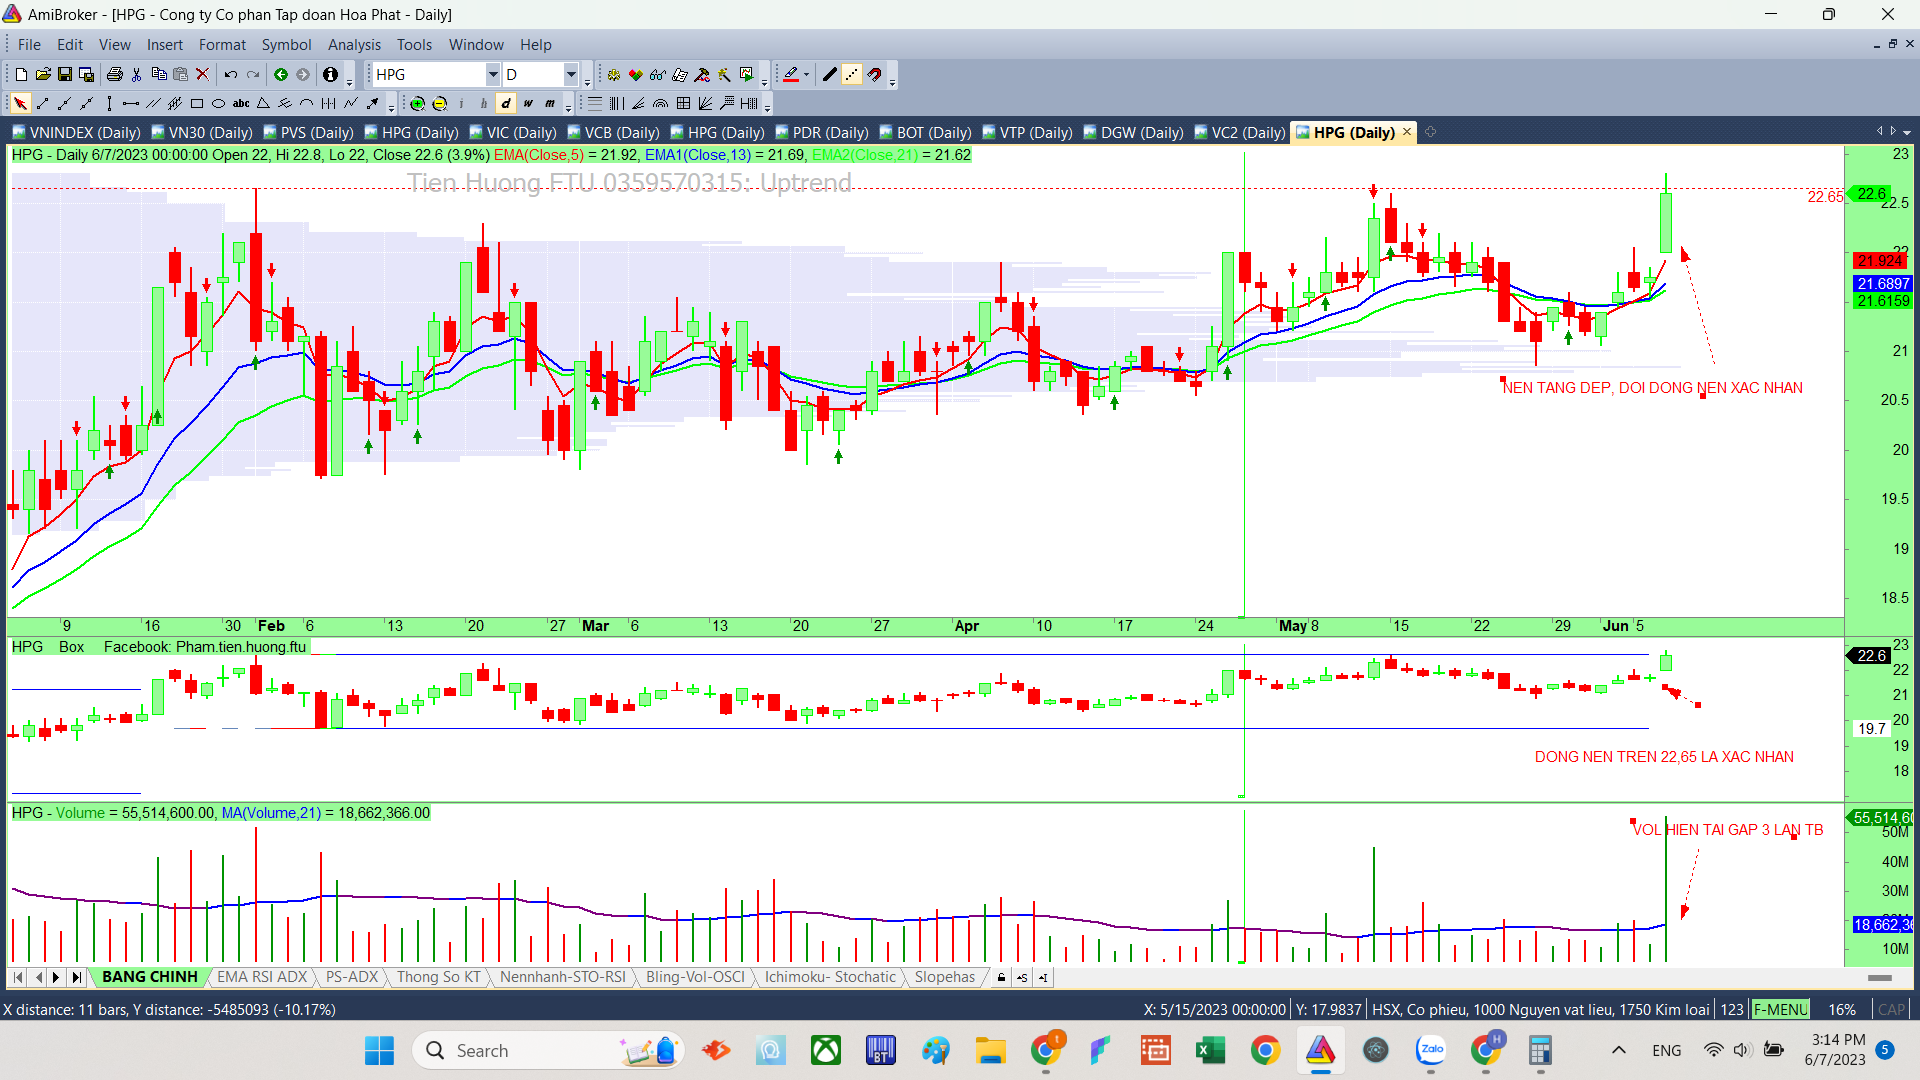Click the F-MENU status bar button
1920x1080 pixels.
1780,1010
